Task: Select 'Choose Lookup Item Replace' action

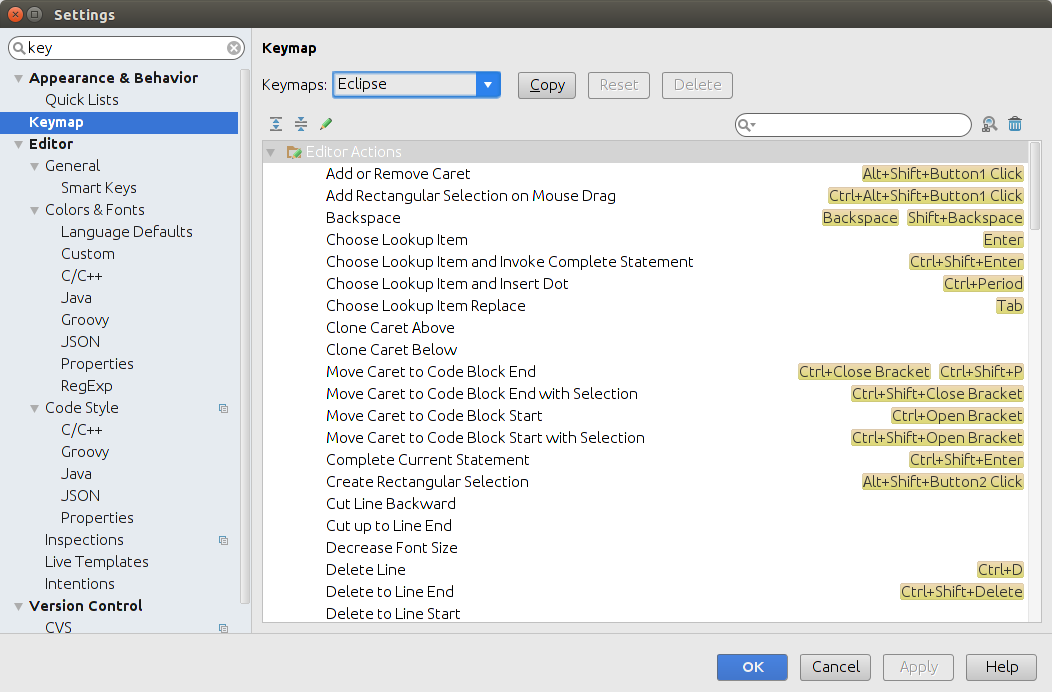Action: [425, 306]
